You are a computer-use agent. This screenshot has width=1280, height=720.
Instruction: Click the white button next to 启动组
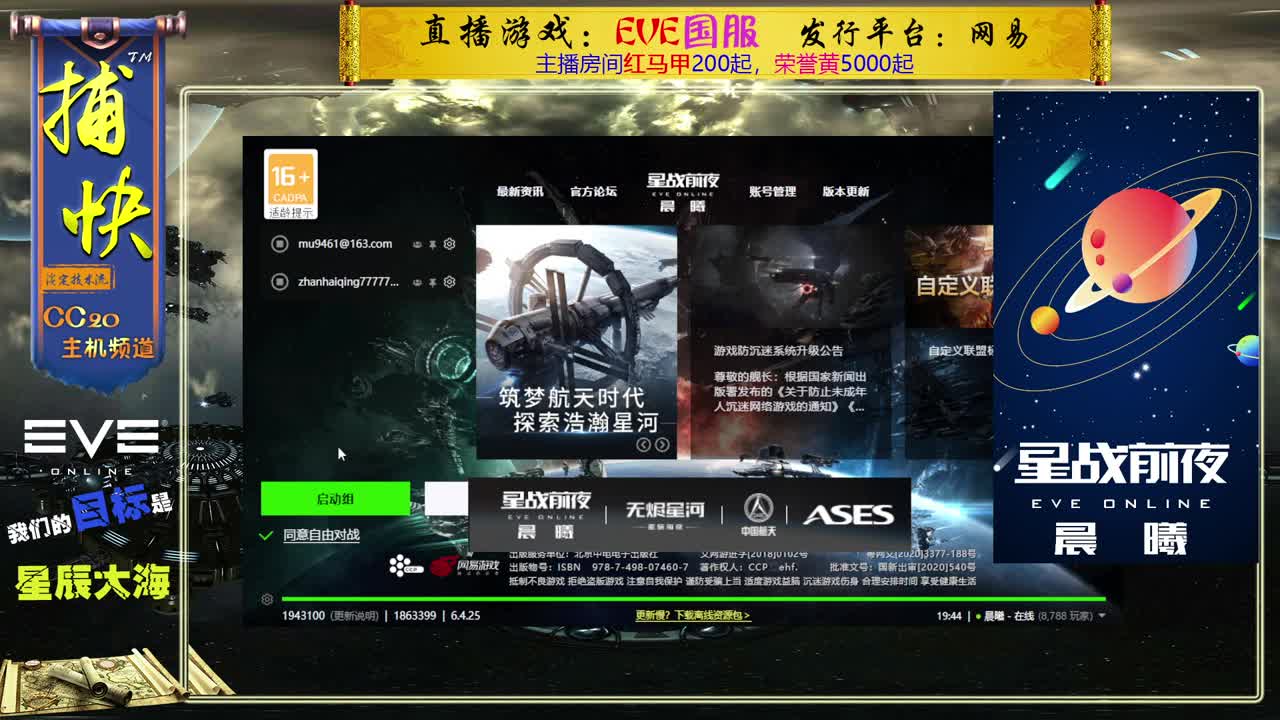click(446, 499)
